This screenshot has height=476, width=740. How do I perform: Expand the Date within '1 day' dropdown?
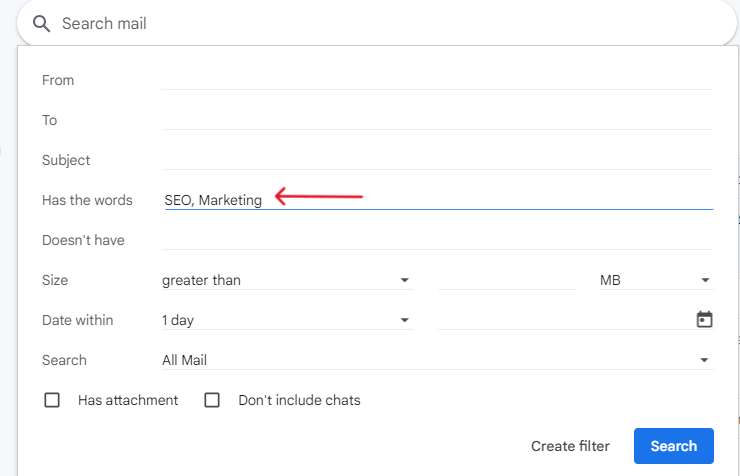click(287, 320)
